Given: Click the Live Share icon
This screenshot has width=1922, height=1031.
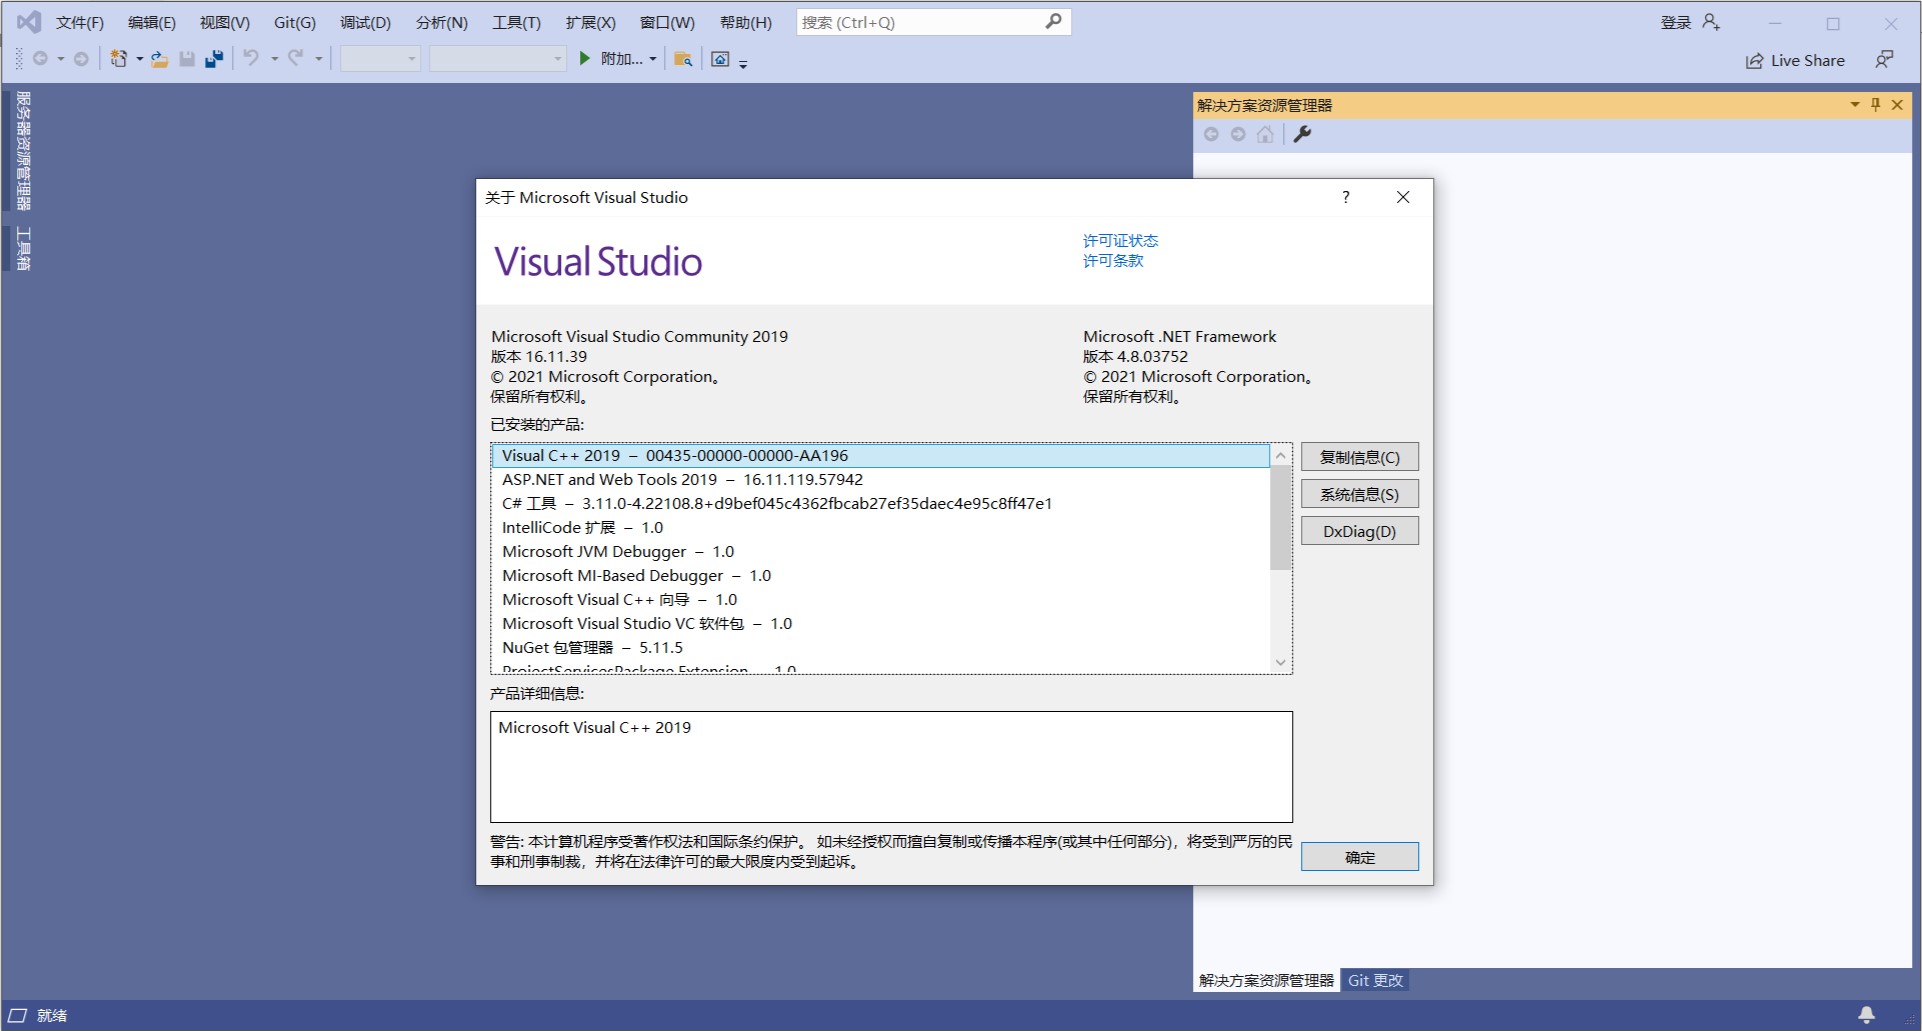Looking at the screenshot, I should pyautogui.click(x=1755, y=61).
